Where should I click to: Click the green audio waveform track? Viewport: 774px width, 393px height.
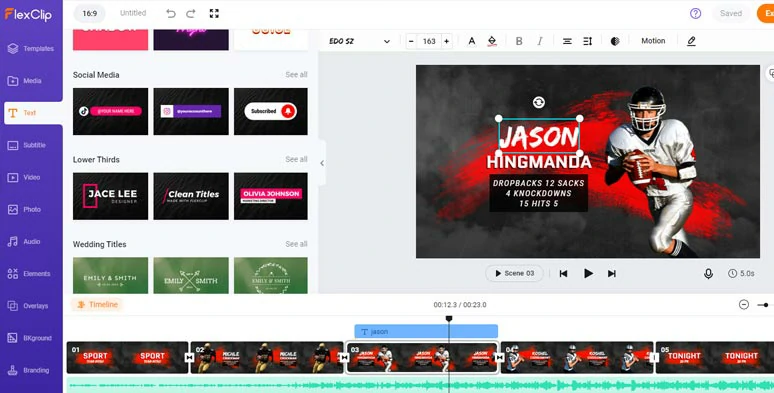420,385
